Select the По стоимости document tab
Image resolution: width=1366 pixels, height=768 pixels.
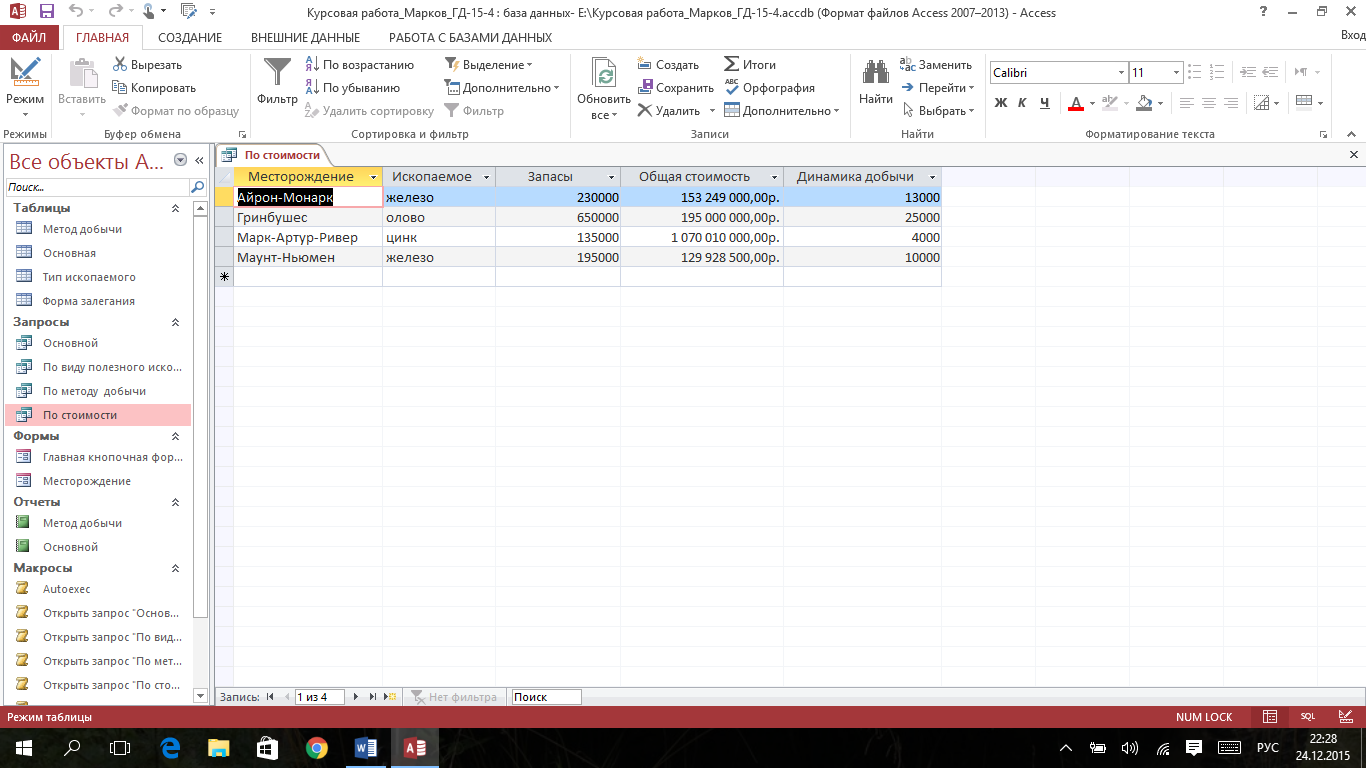[x=273, y=155]
